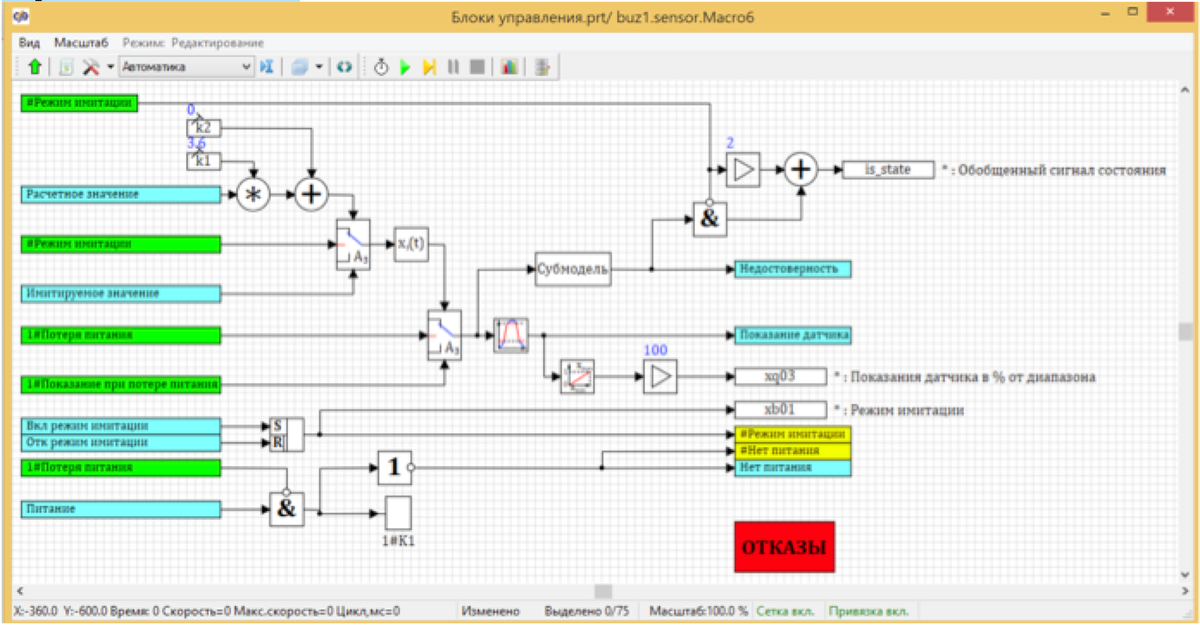The image size is (1200, 625).
Task: Click the horizontal scrollbar thumb
Action: [x=603, y=591]
